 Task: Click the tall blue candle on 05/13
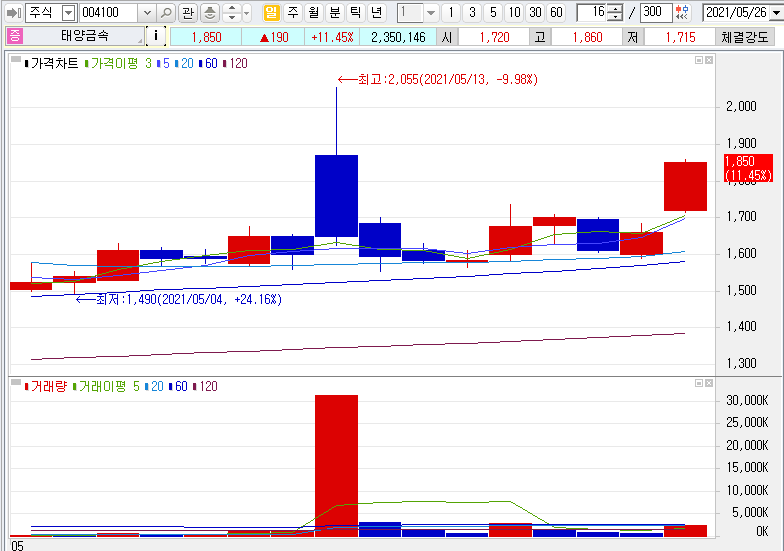[336, 196]
